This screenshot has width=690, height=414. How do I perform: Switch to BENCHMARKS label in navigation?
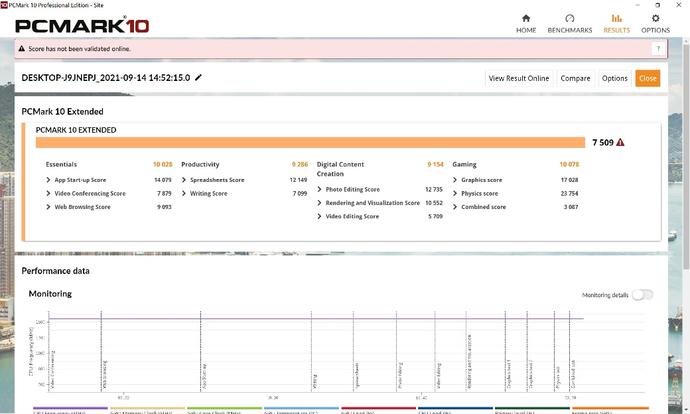[x=569, y=30]
